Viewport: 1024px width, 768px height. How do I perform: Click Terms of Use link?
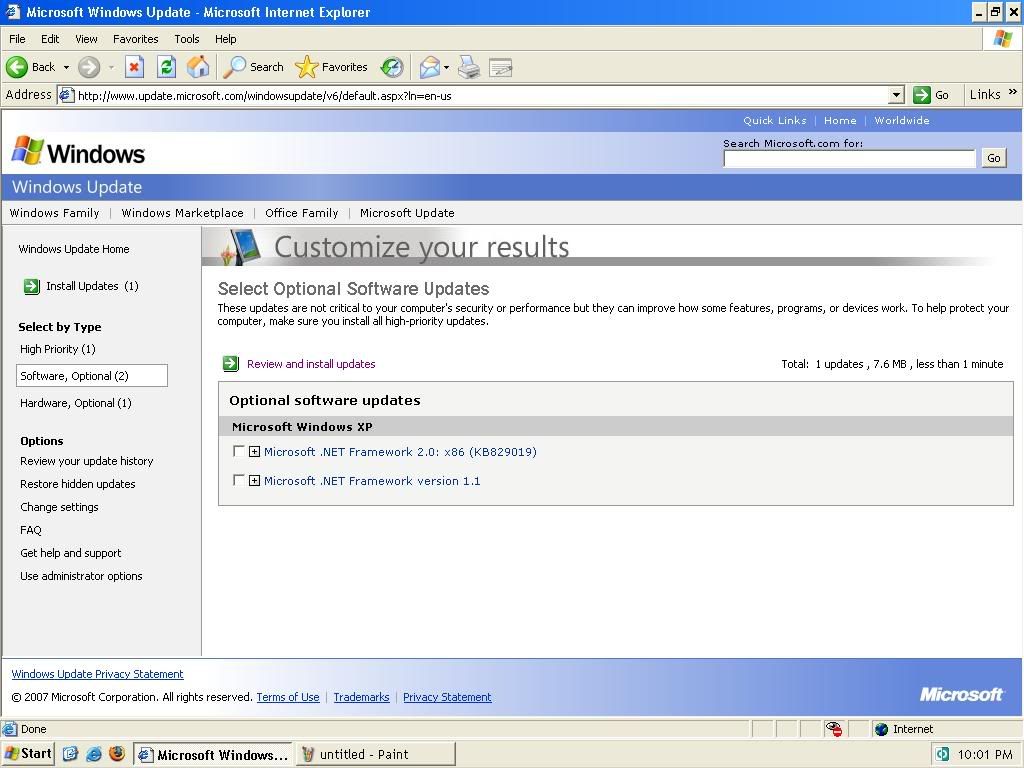point(288,697)
